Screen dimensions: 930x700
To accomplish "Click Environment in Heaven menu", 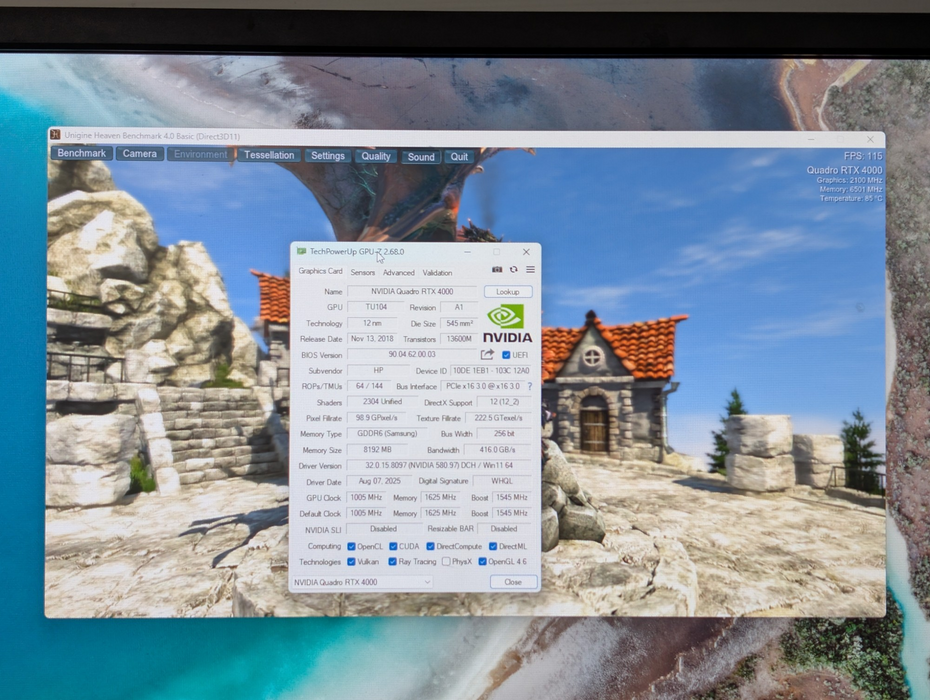I will [200, 154].
